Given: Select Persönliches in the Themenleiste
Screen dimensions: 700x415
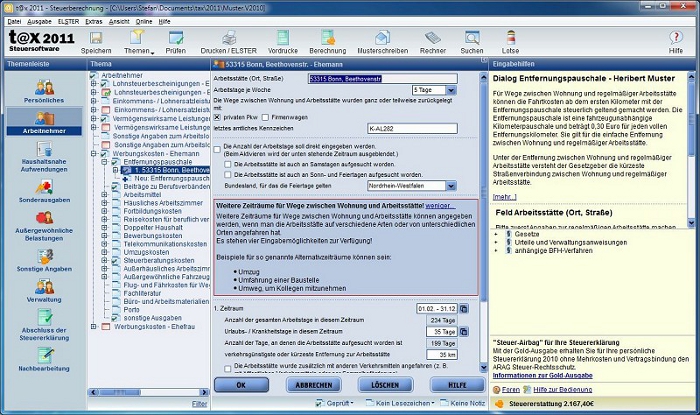Looking at the screenshot, I should pos(44,91).
